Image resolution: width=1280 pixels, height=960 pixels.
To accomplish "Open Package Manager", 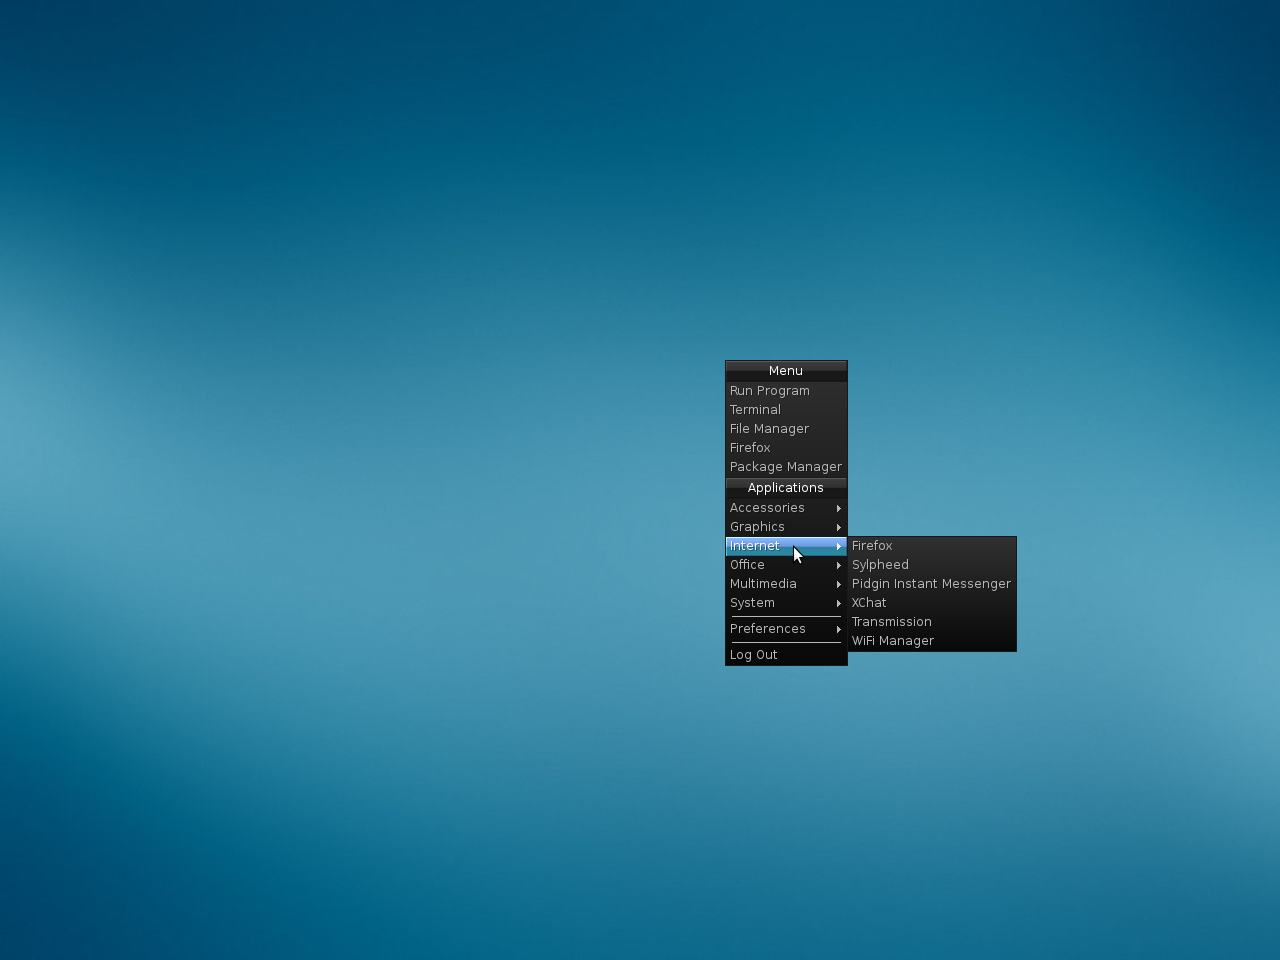I will coord(785,467).
